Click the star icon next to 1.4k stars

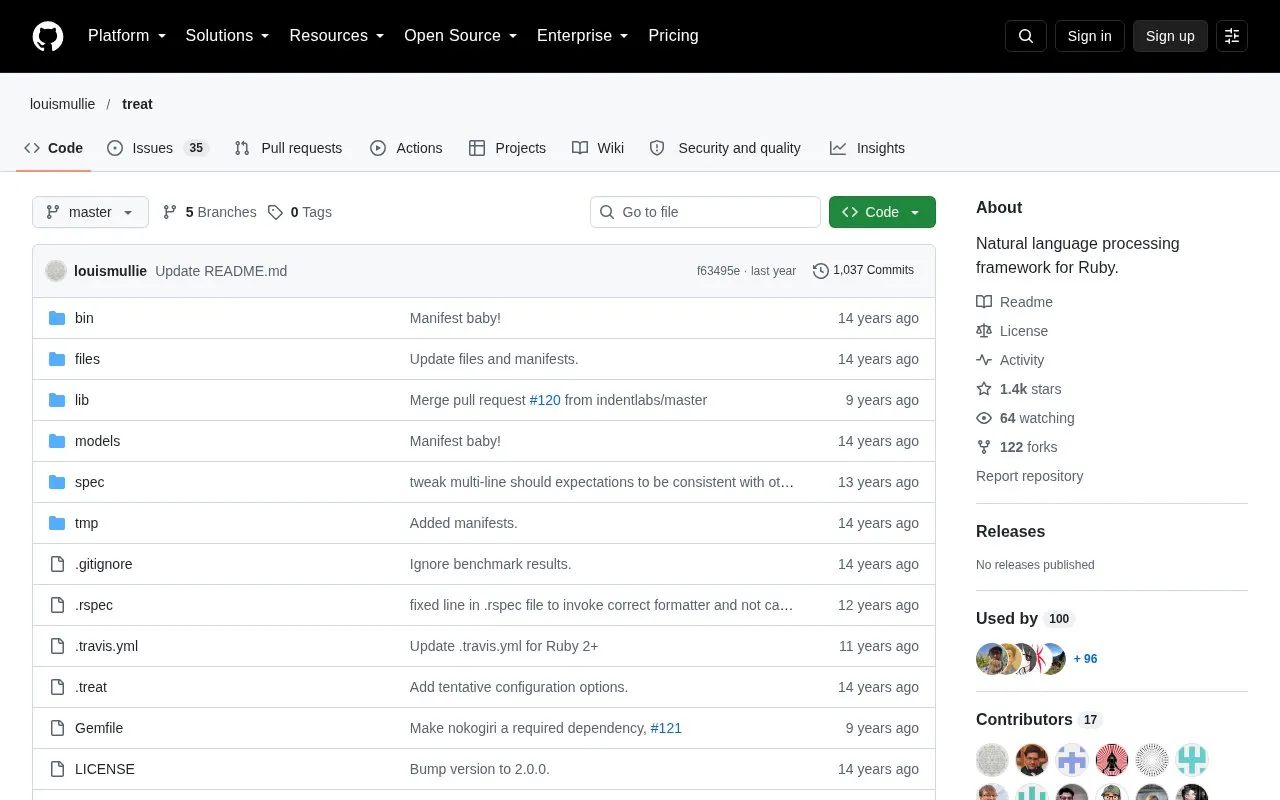(x=984, y=389)
